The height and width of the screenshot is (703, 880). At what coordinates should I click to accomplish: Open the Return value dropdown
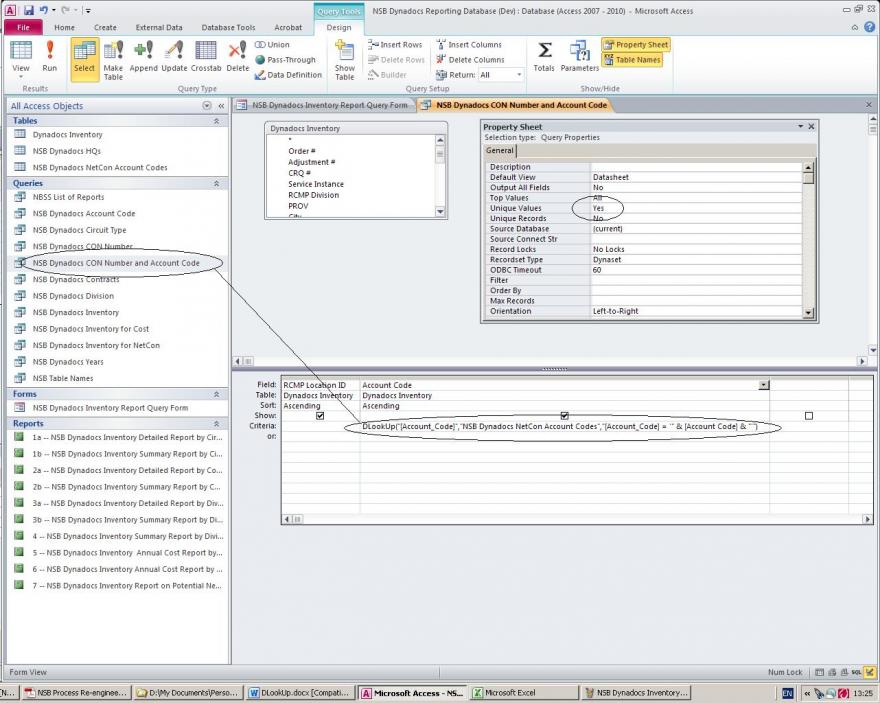pyautogui.click(x=519, y=75)
